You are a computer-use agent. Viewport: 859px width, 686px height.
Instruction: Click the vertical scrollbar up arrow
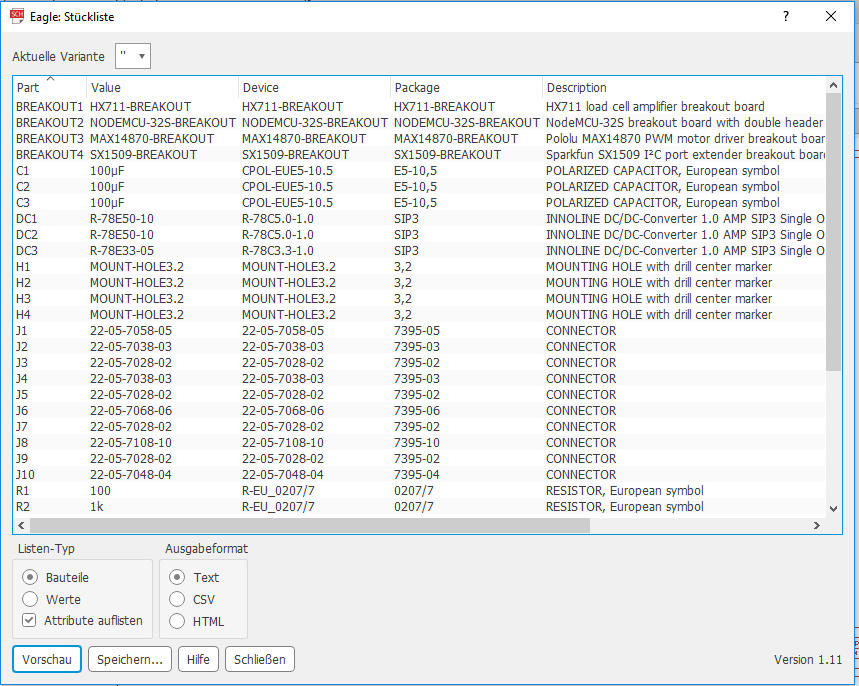pos(833,85)
